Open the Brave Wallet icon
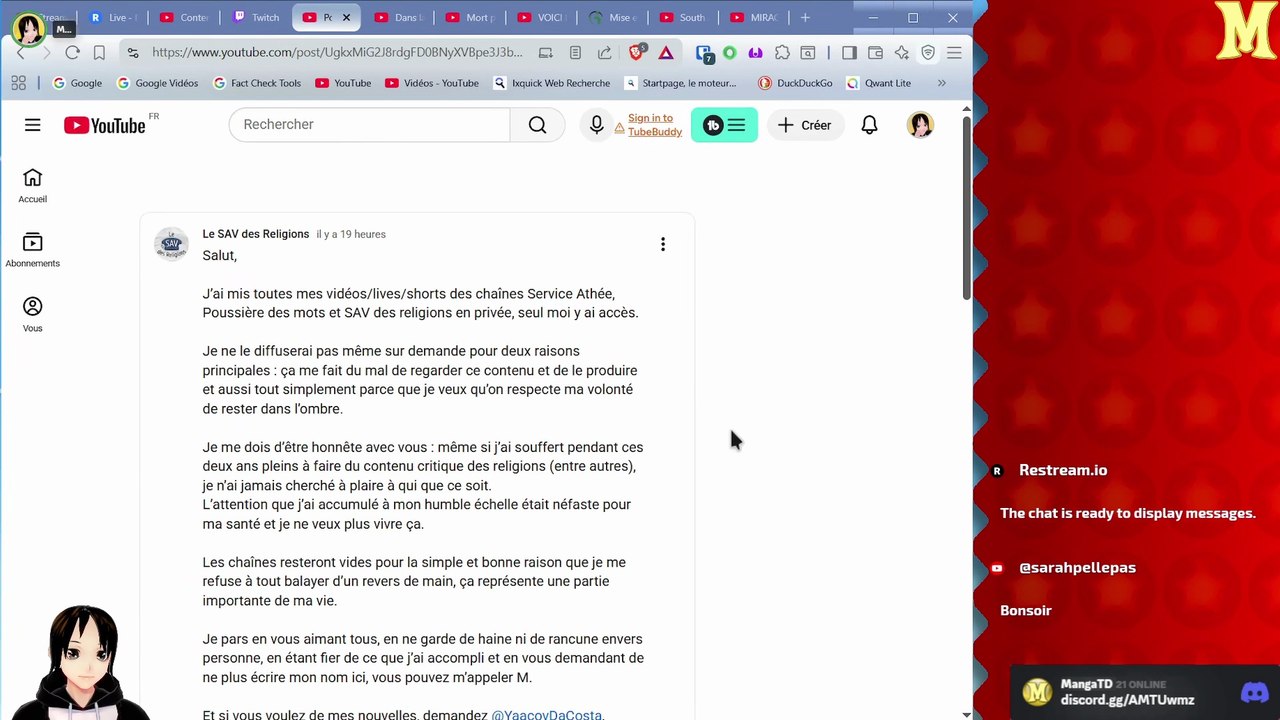This screenshot has width=1280, height=720. pyautogui.click(x=875, y=53)
